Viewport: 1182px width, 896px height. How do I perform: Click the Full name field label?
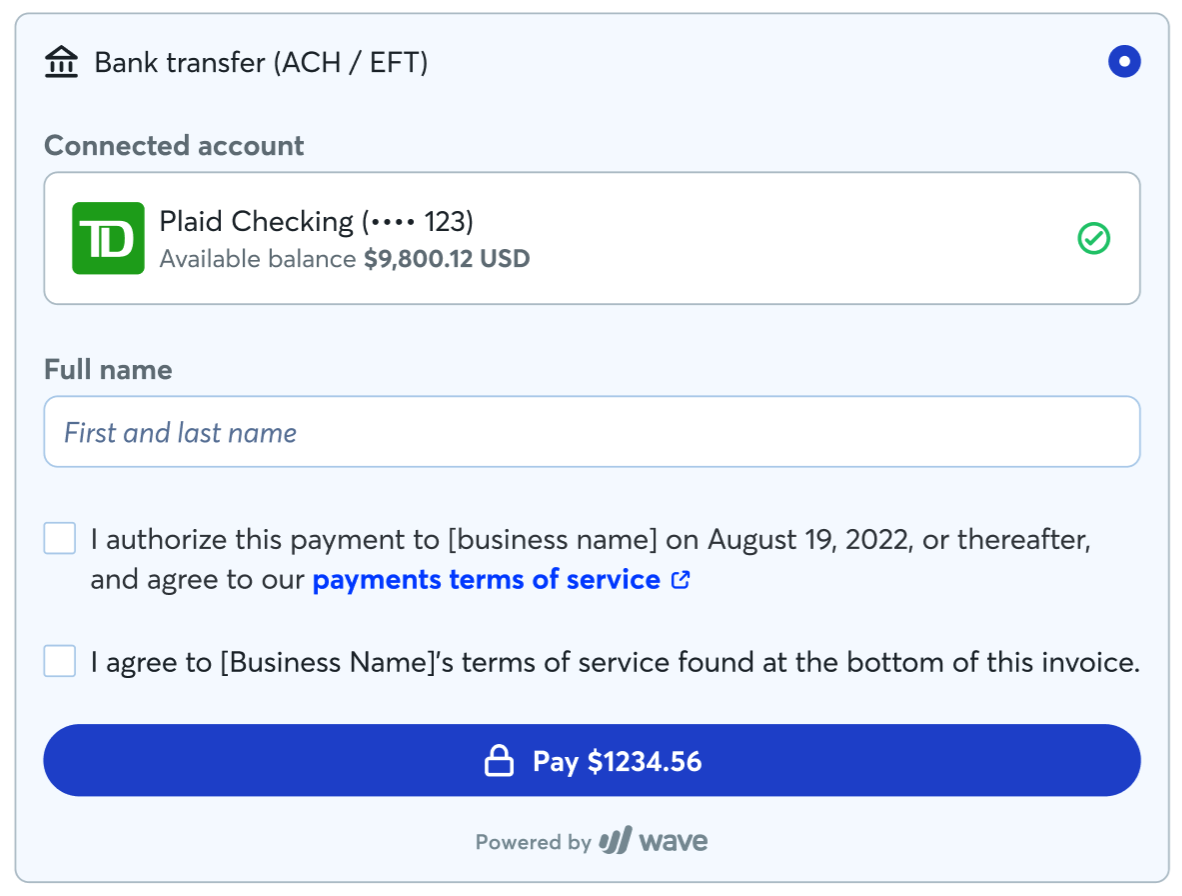(x=108, y=370)
